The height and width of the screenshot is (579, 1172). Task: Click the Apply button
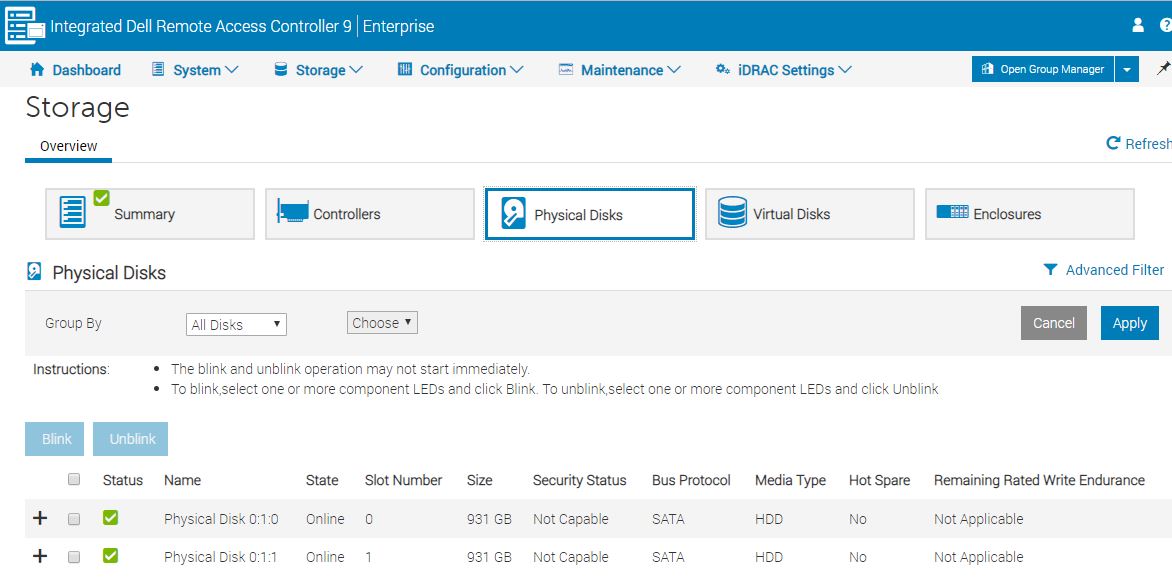tap(1129, 323)
